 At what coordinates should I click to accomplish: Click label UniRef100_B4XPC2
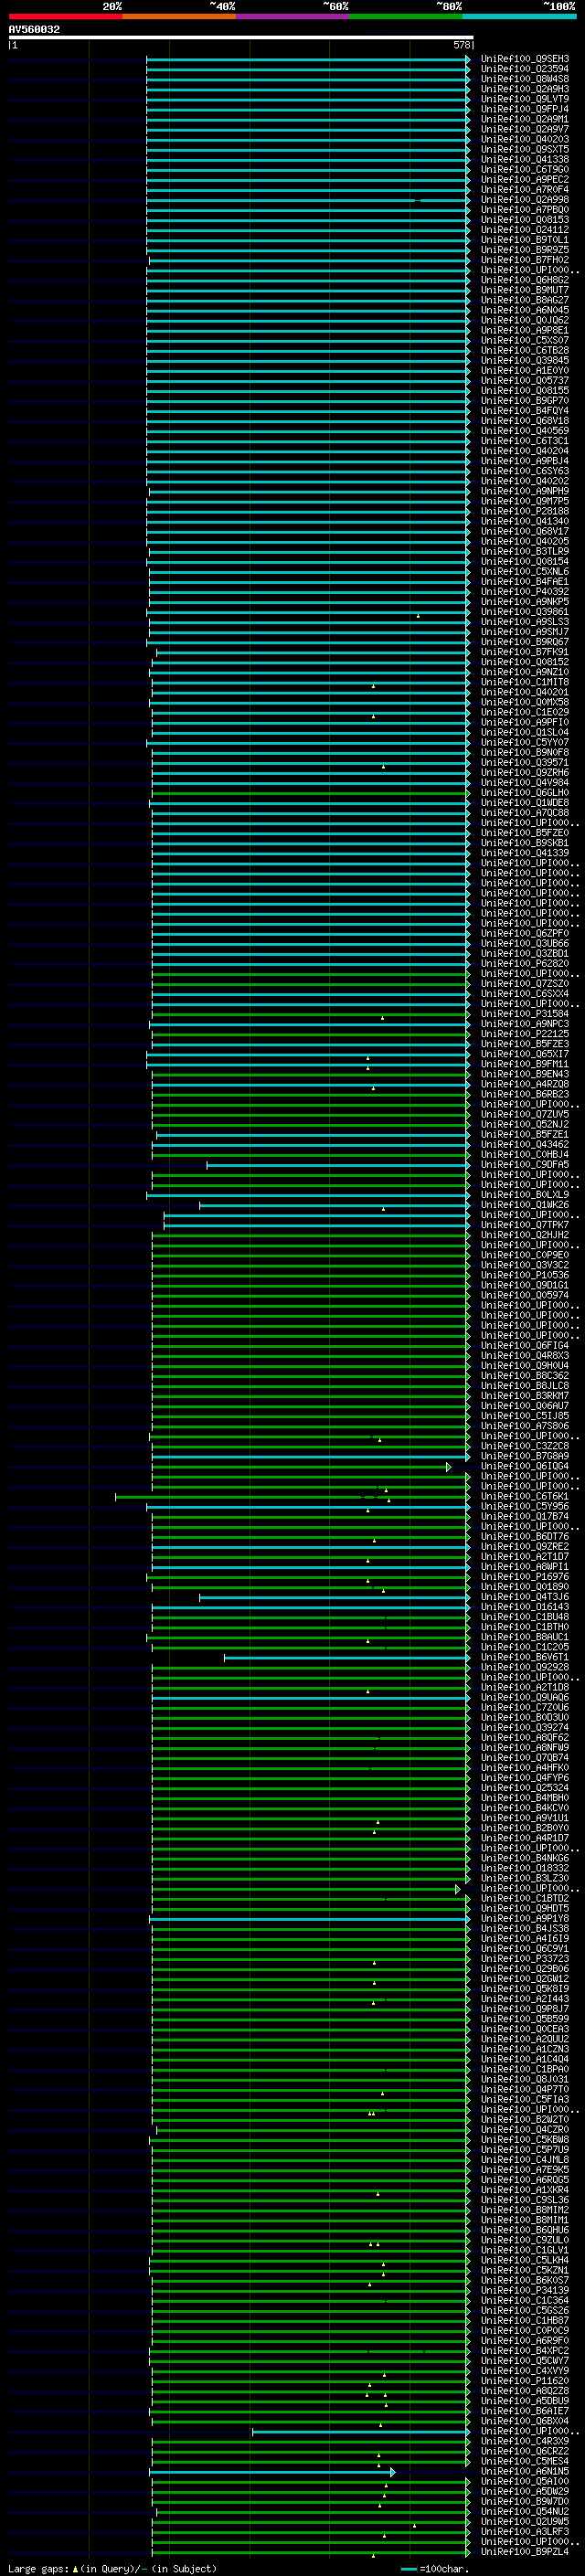(x=524, y=2352)
